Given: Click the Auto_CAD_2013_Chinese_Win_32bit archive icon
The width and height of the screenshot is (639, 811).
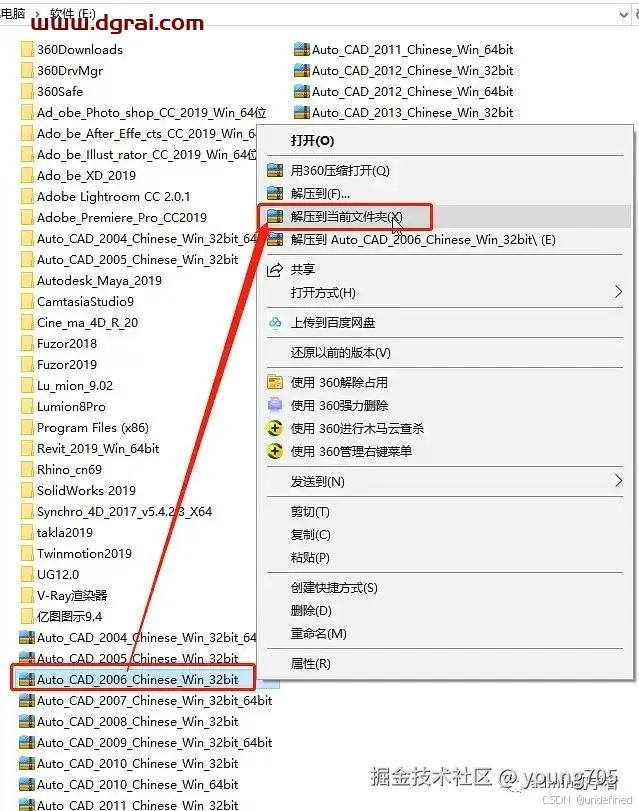Looking at the screenshot, I should click(x=301, y=113).
